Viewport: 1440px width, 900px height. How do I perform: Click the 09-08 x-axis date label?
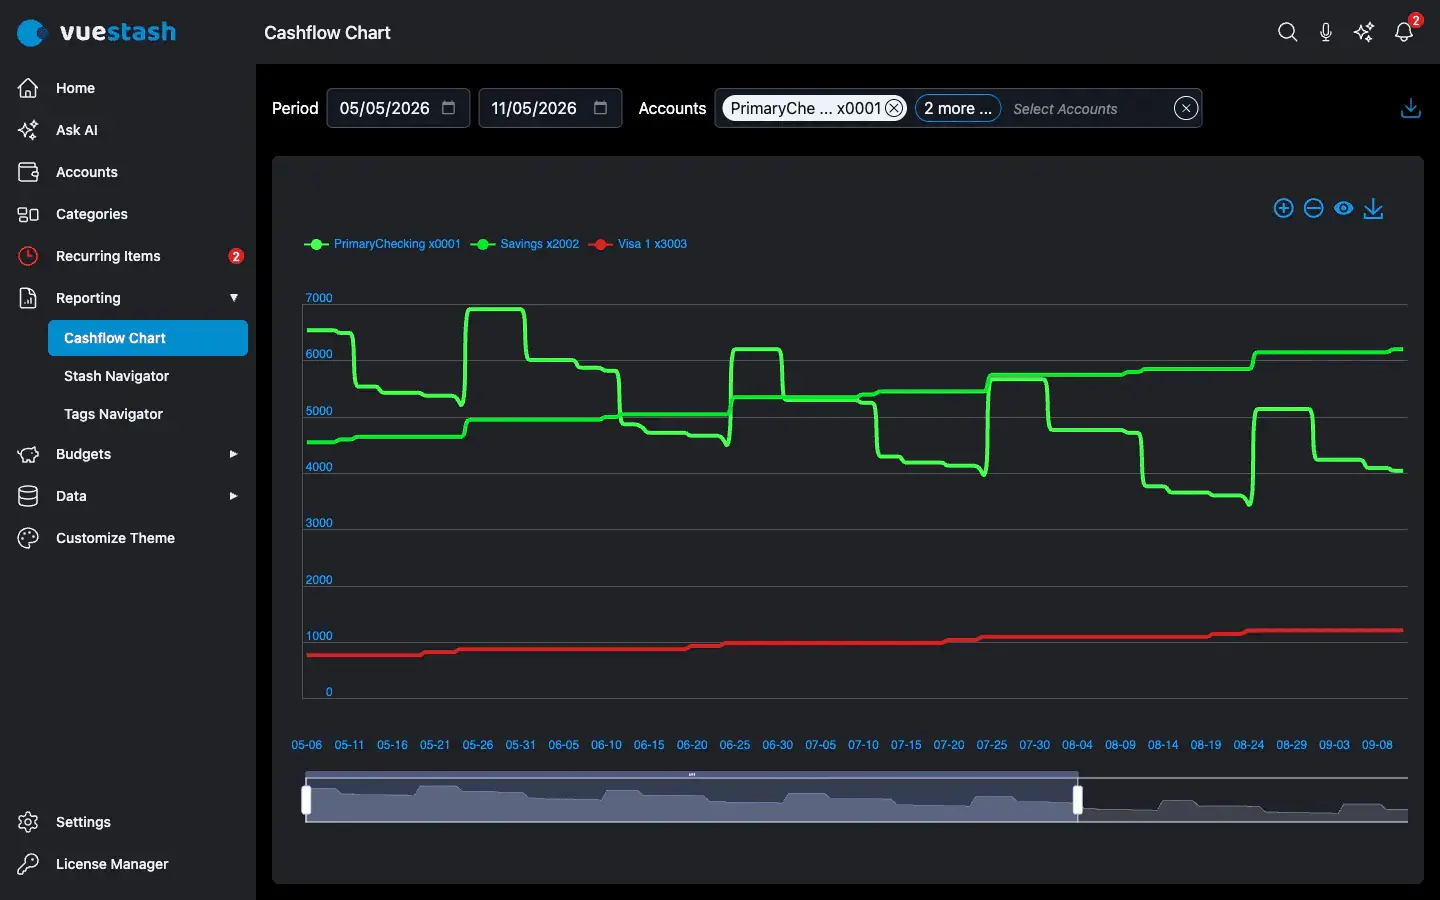(x=1377, y=745)
